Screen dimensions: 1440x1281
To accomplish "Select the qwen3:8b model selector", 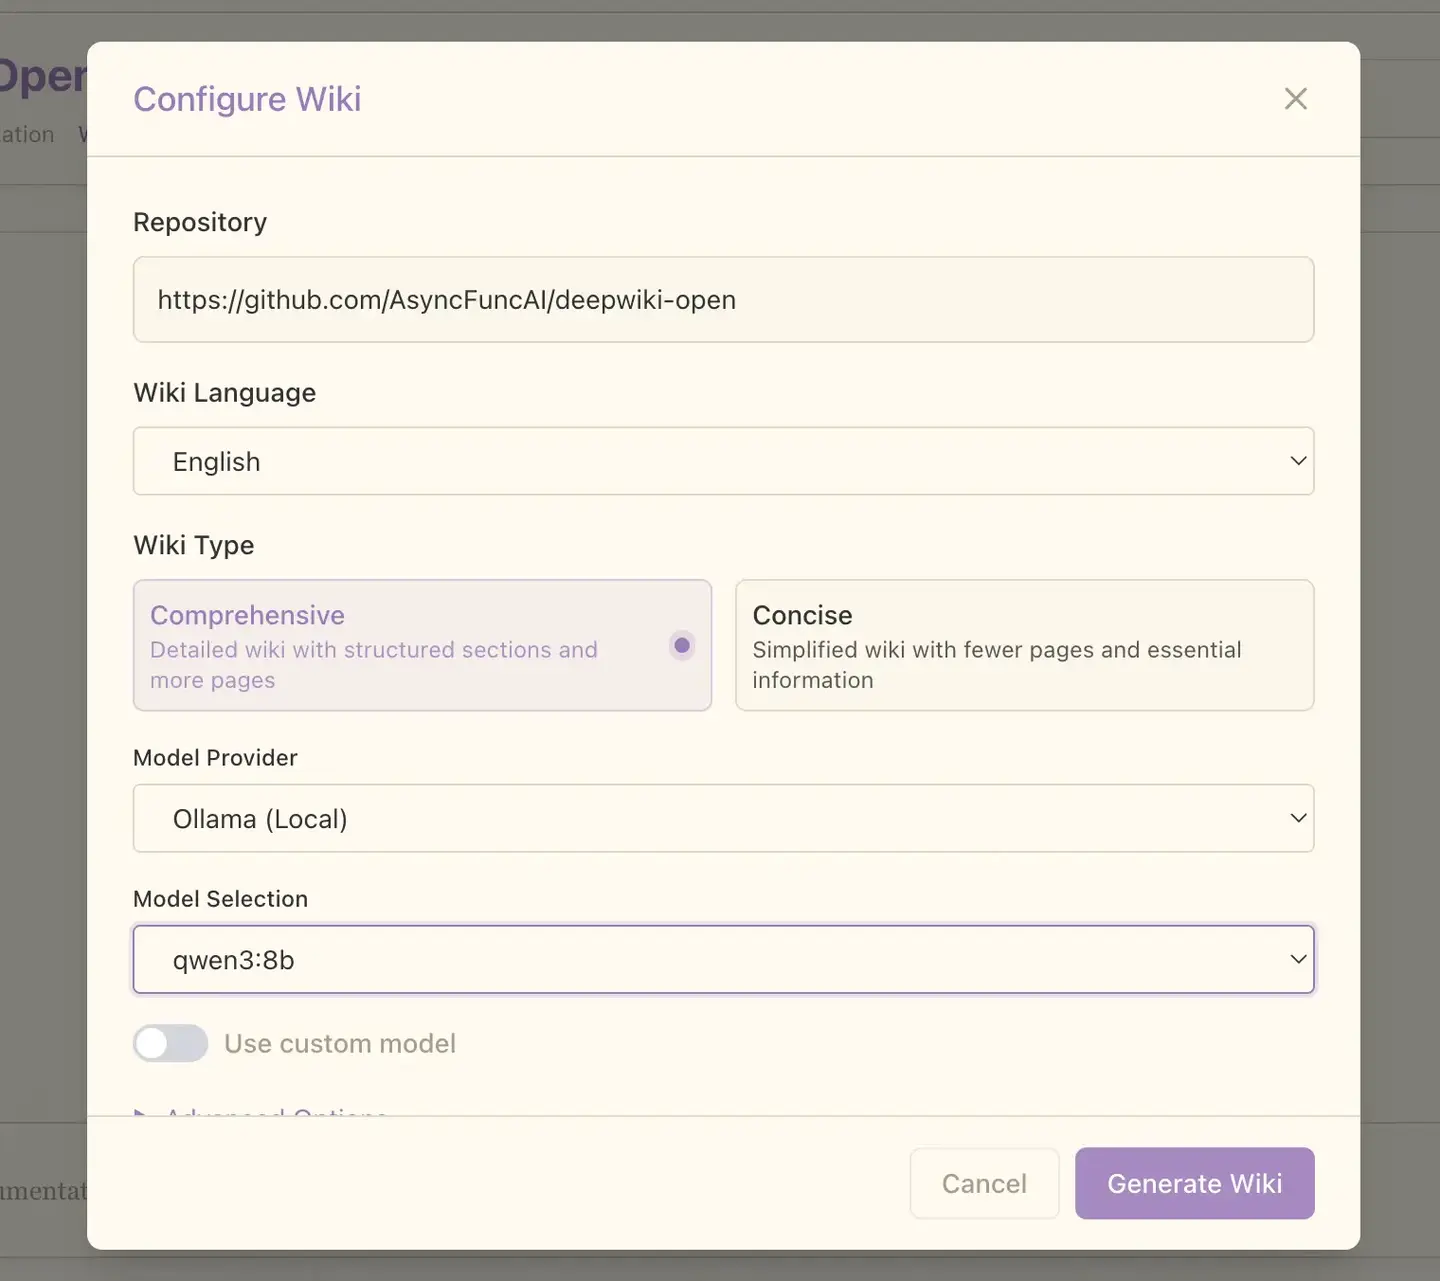I will tap(723, 959).
